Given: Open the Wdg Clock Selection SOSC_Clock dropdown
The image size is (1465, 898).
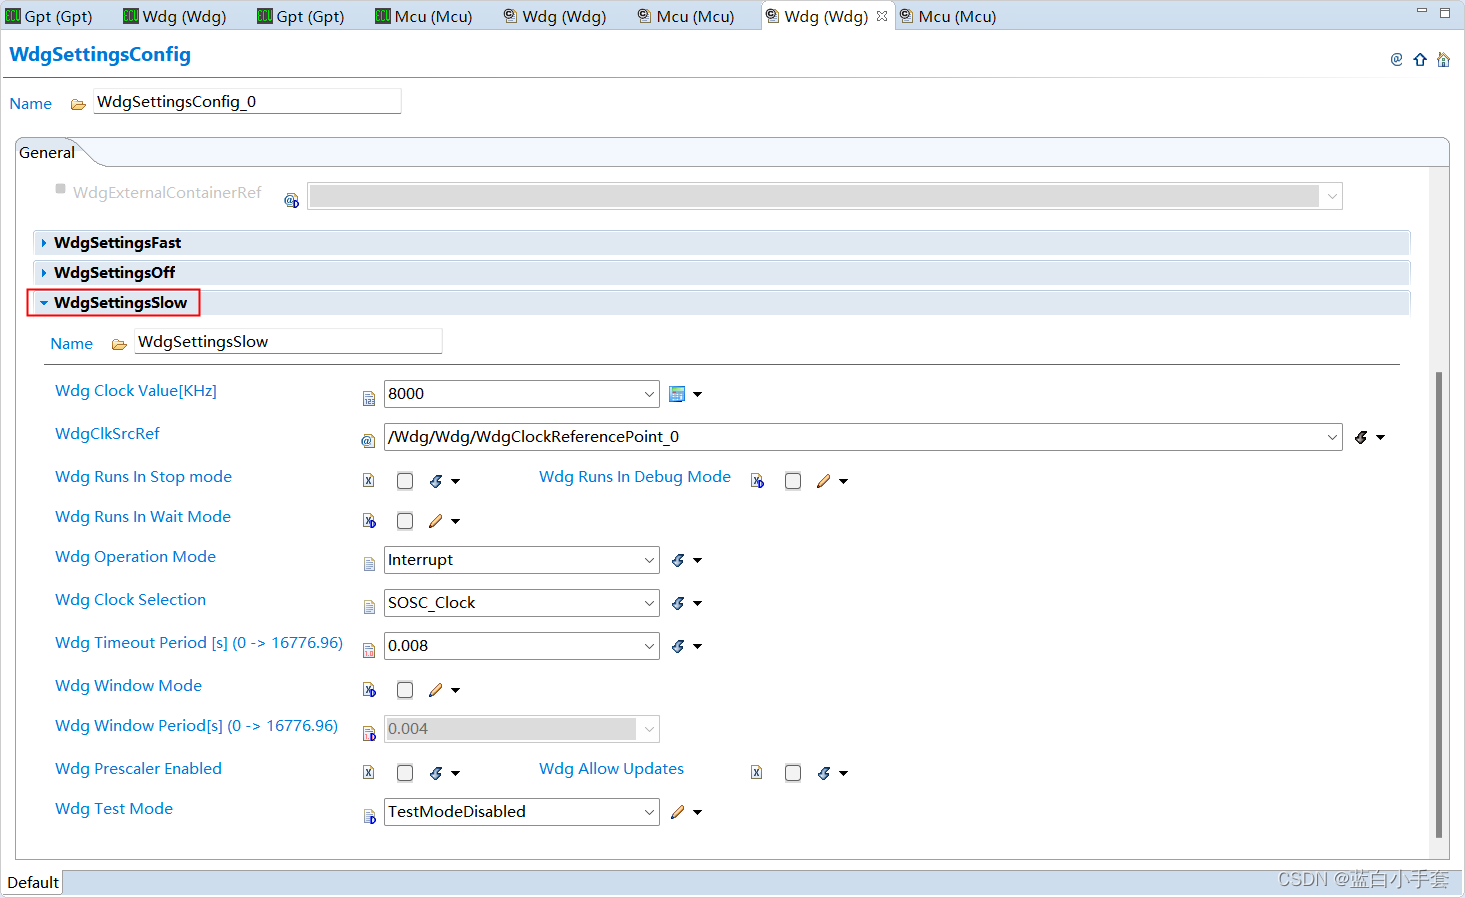Looking at the screenshot, I should point(649,603).
